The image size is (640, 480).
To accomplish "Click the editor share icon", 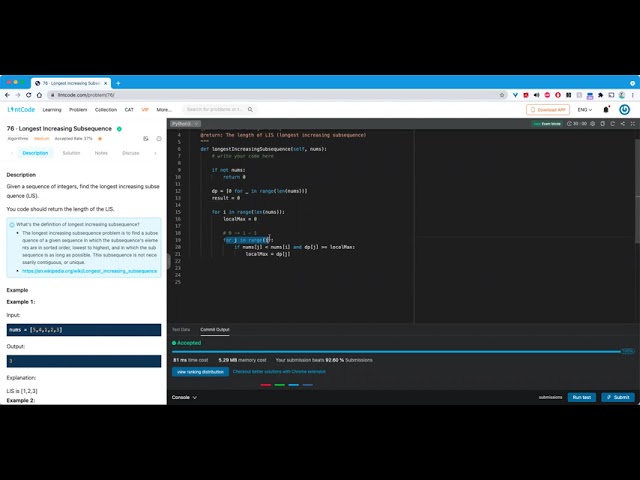I will 622,124.
